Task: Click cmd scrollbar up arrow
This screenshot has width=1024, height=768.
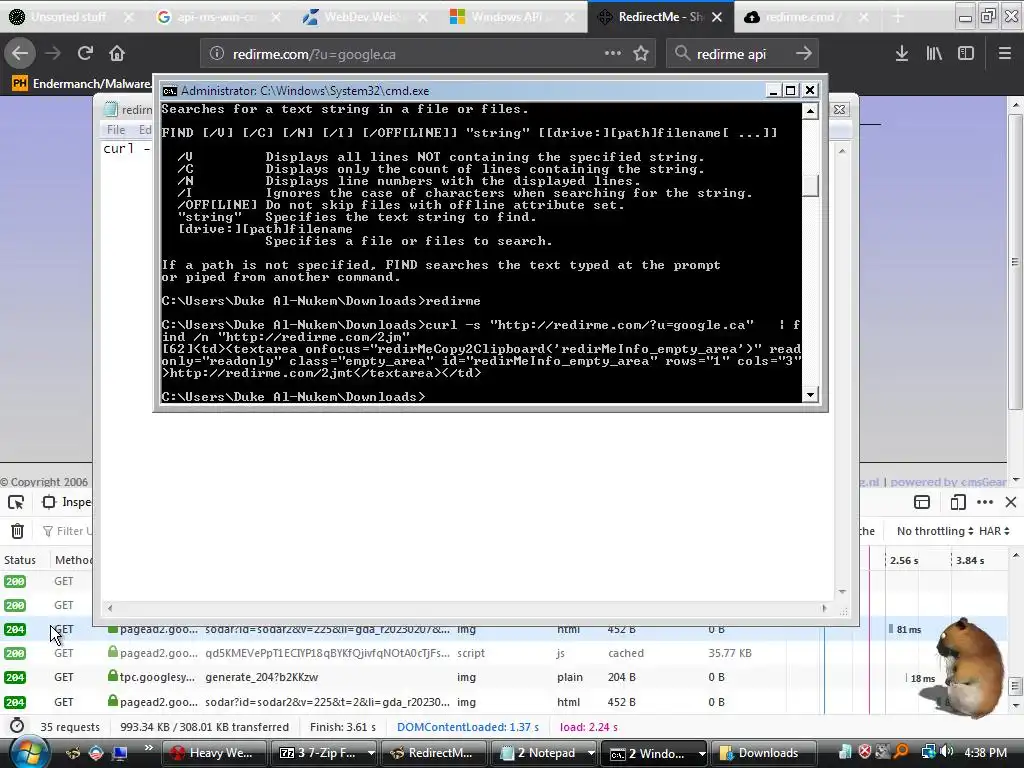Action: [810, 112]
